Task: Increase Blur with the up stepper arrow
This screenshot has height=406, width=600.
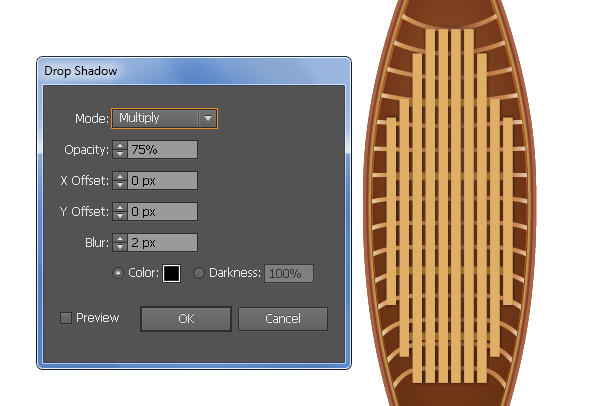Action: pyautogui.click(x=120, y=238)
